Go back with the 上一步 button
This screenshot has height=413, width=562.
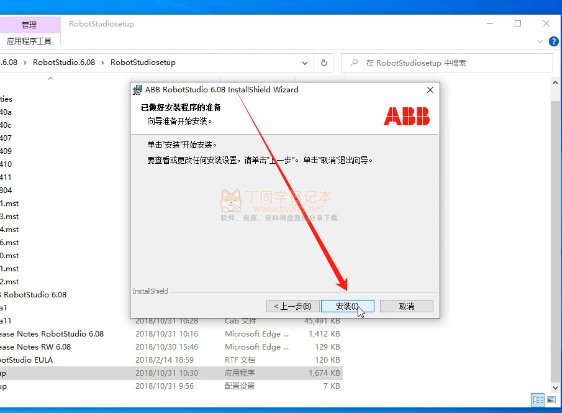[292, 306]
